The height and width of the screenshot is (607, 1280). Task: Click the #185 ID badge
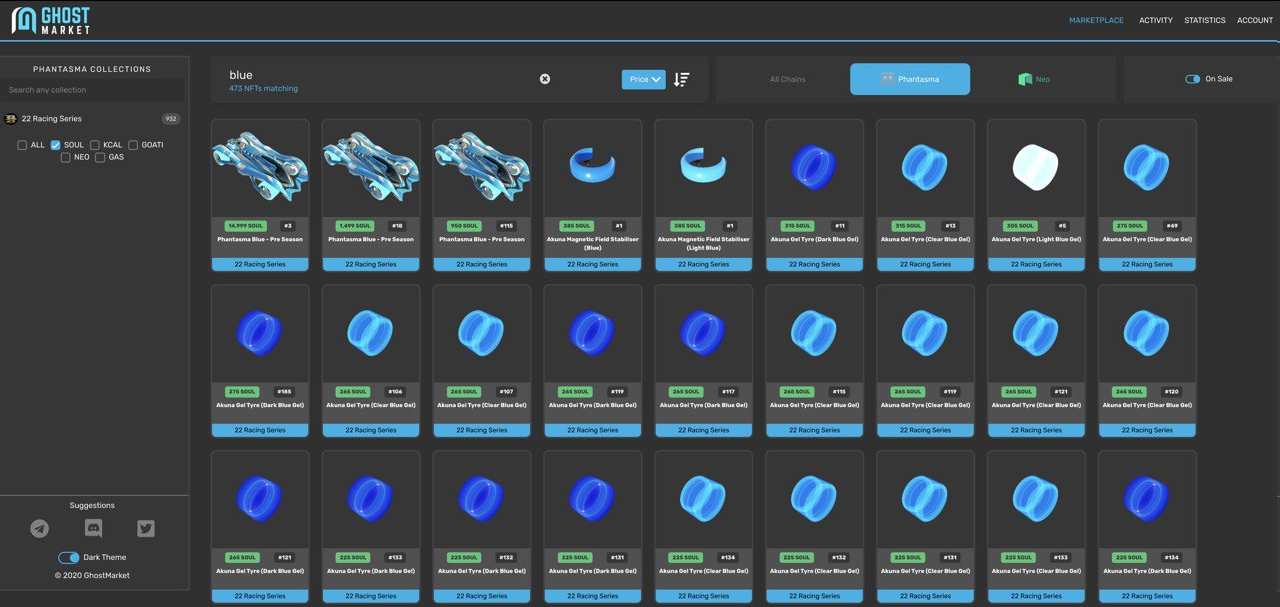[x=285, y=392]
